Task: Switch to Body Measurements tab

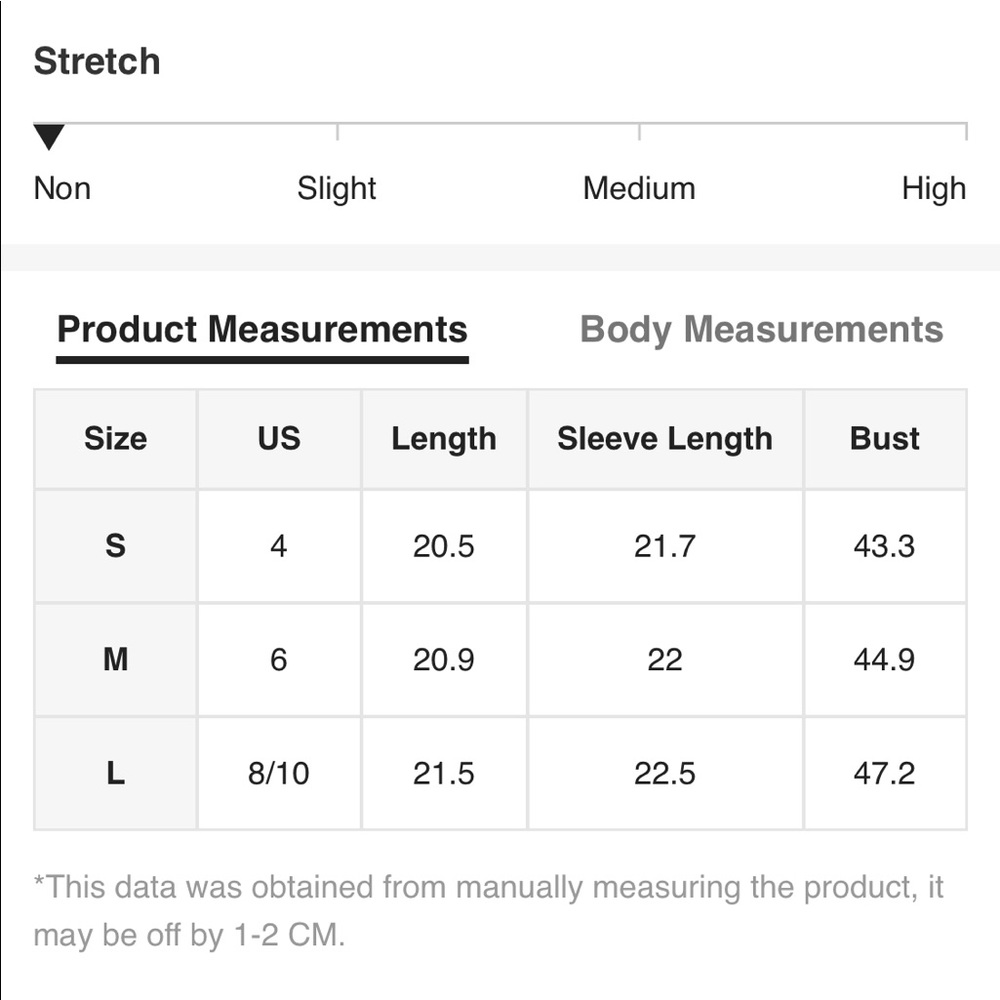Action: click(761, 330)
